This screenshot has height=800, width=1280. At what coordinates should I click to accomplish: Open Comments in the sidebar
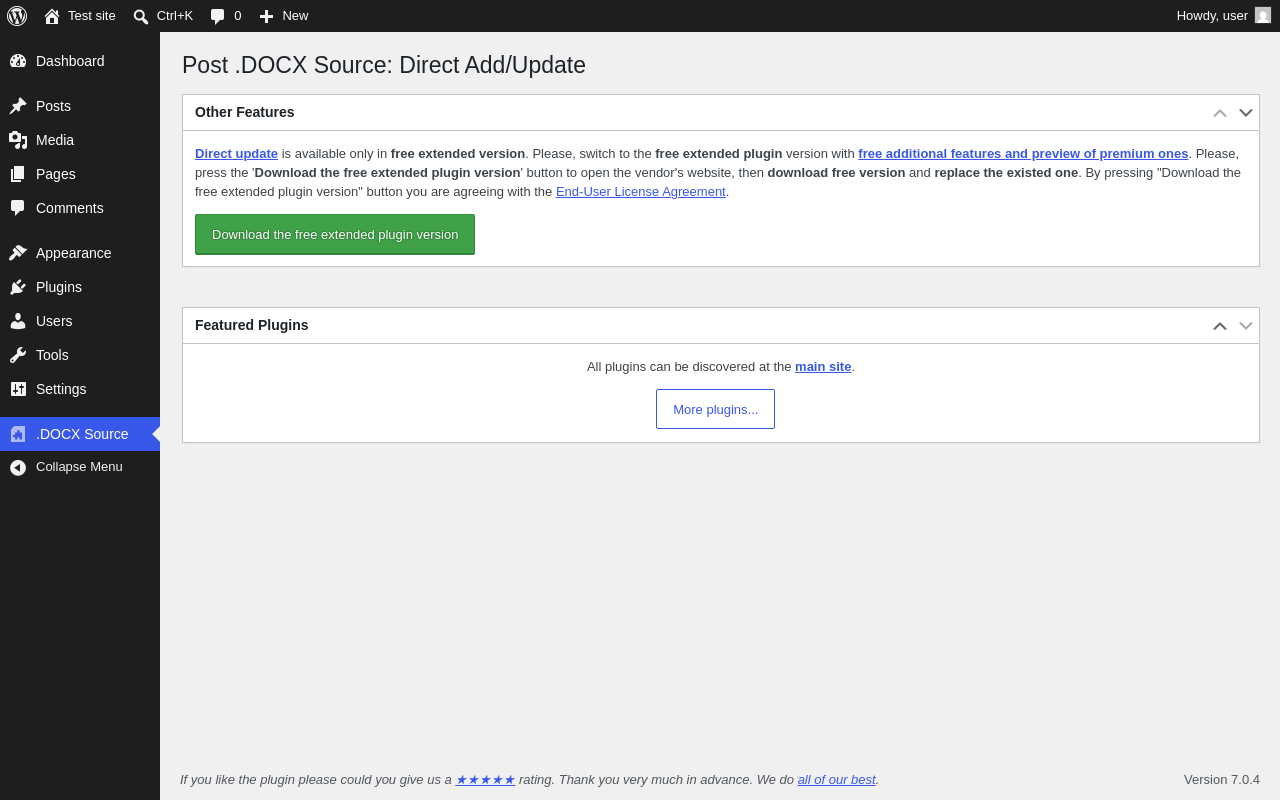pyautogui.click(x=80, y=208)
